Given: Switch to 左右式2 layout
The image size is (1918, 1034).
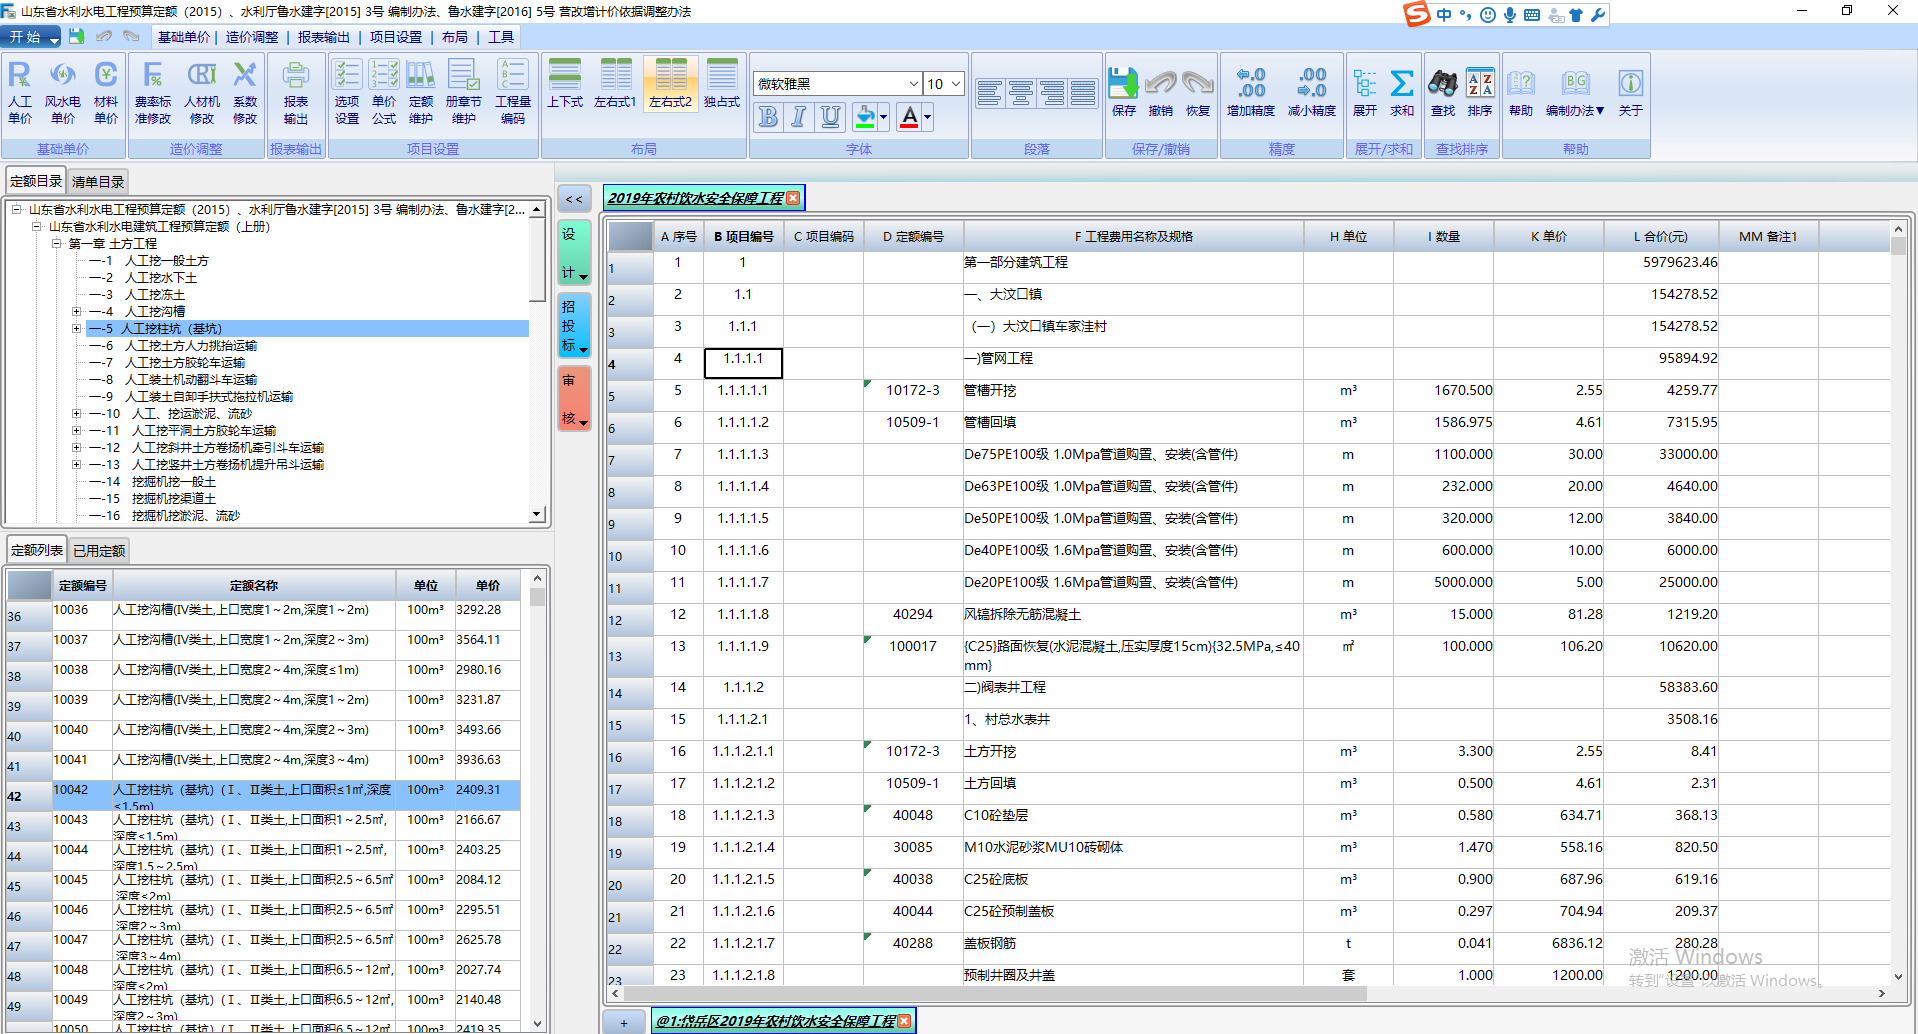Looking at the screenshot, I should [670, 84].
